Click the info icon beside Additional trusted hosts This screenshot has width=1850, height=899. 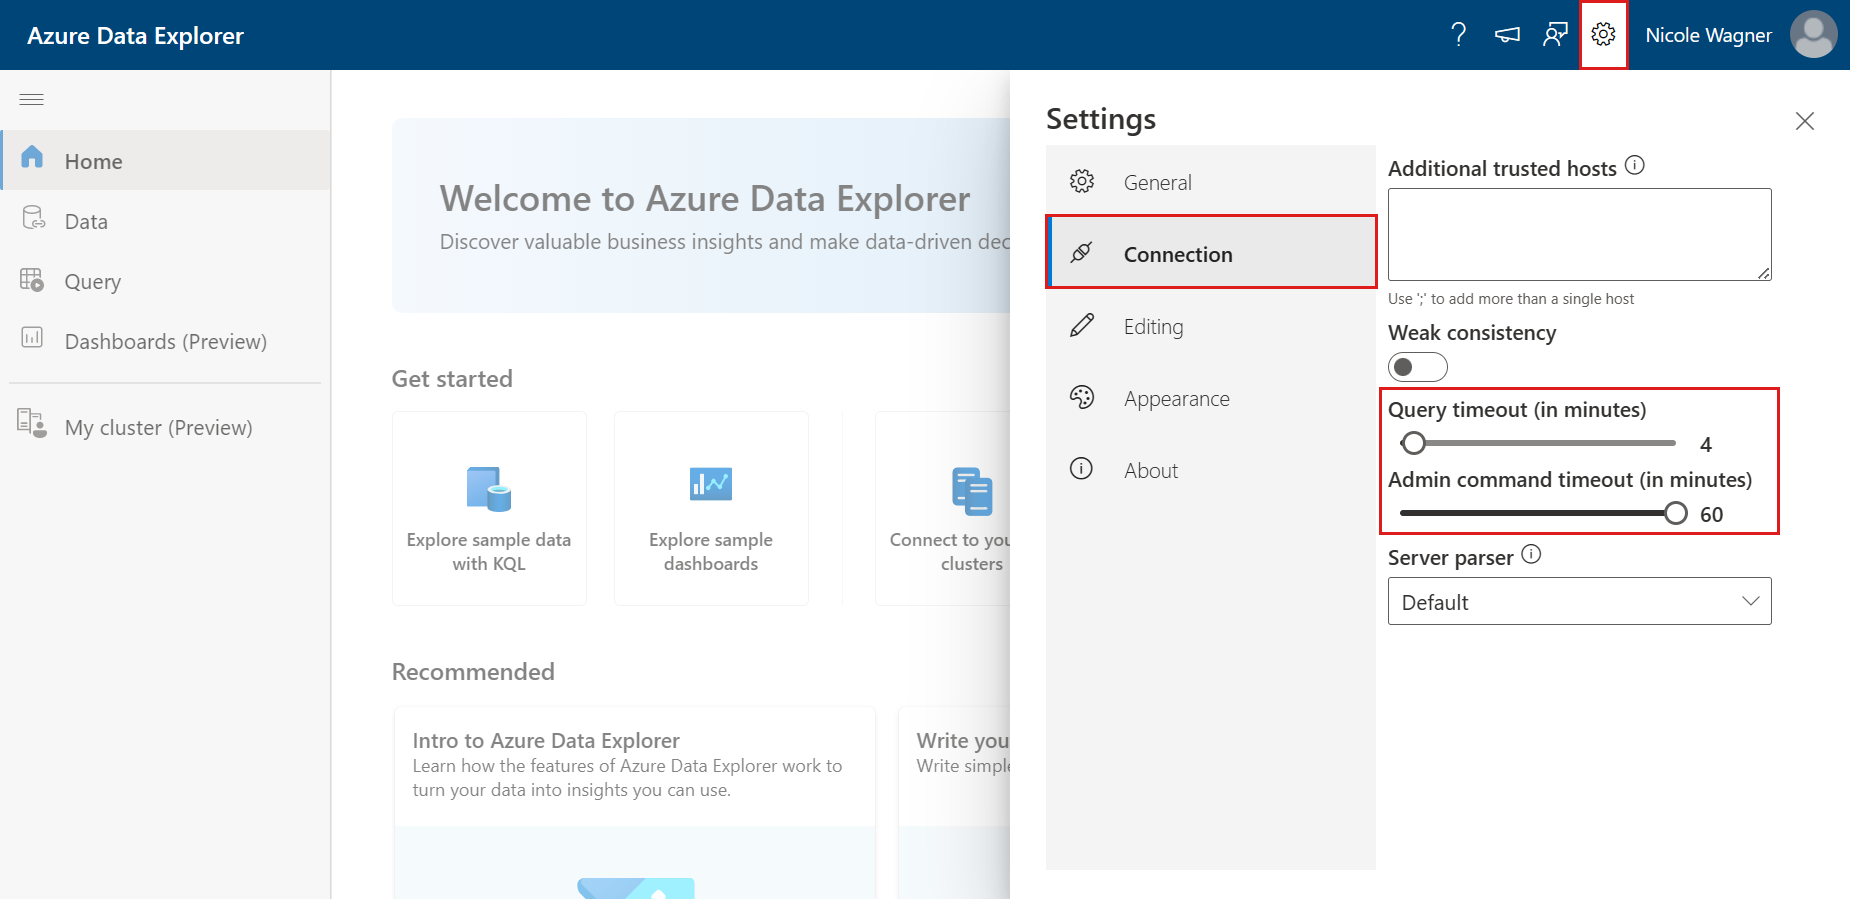(1634, 166)
